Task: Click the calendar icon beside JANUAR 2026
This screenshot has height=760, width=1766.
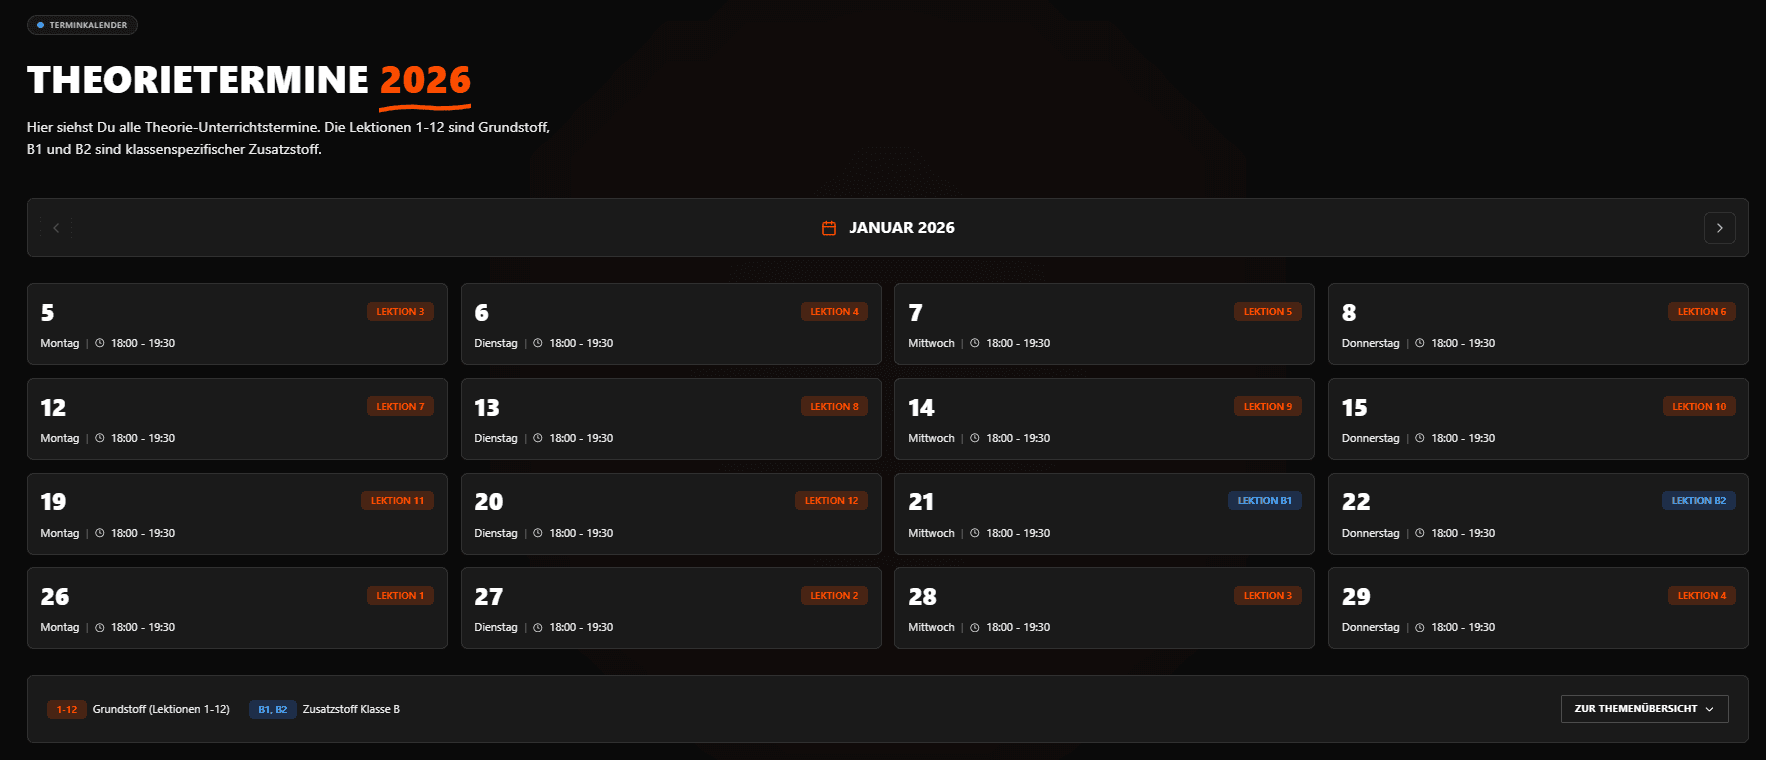Action: coord(828,227)
